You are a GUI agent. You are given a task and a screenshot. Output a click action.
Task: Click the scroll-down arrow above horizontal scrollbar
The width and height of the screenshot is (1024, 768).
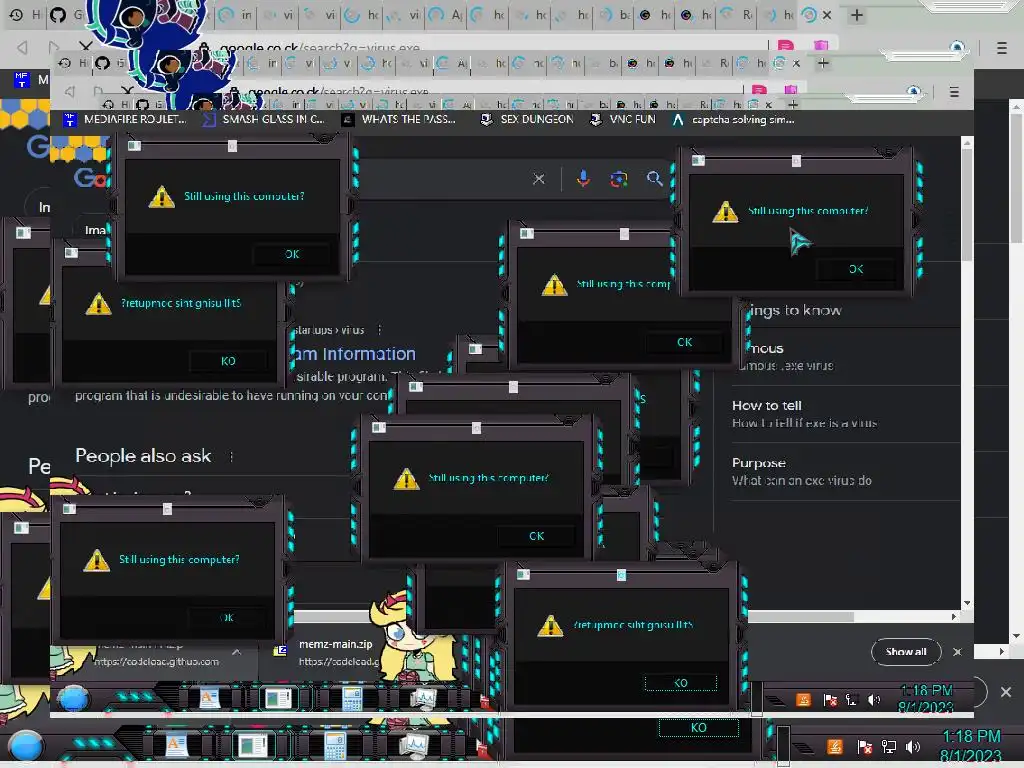(967, 603)
